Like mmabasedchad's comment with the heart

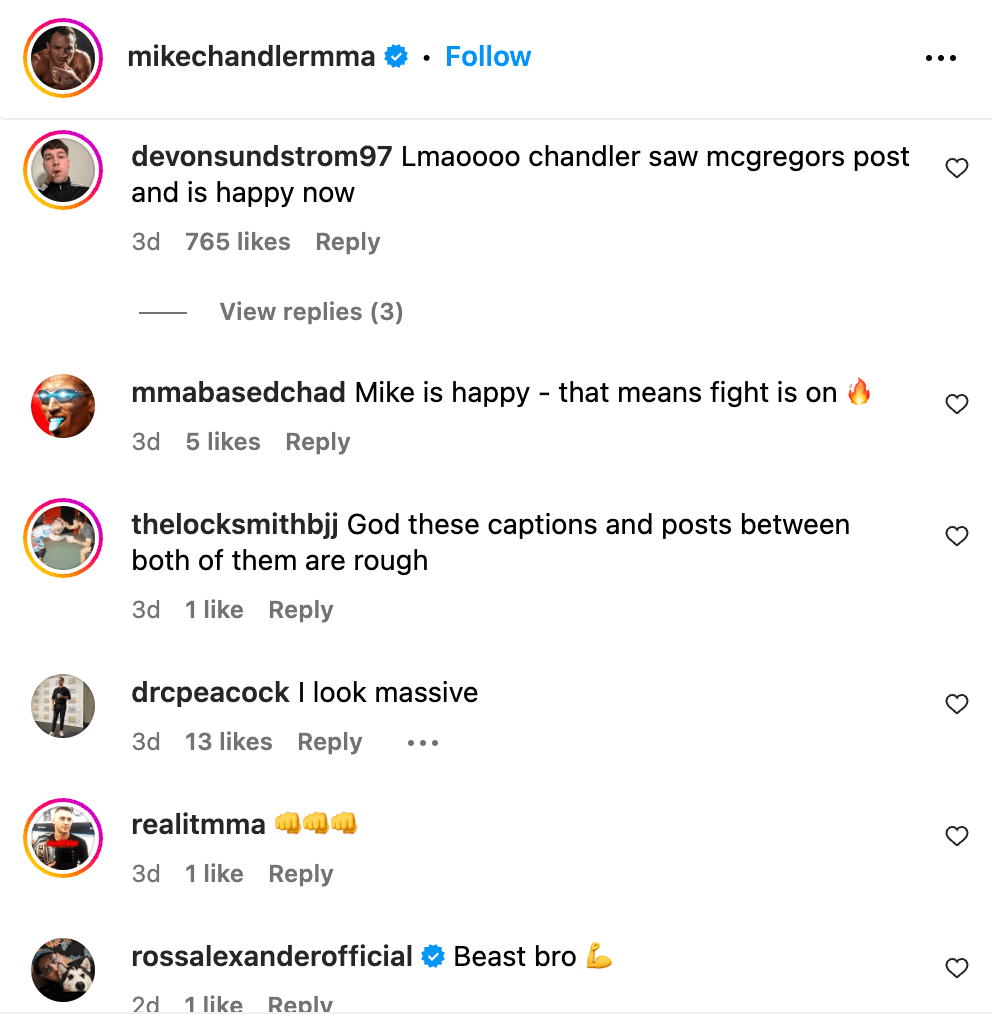957,404
